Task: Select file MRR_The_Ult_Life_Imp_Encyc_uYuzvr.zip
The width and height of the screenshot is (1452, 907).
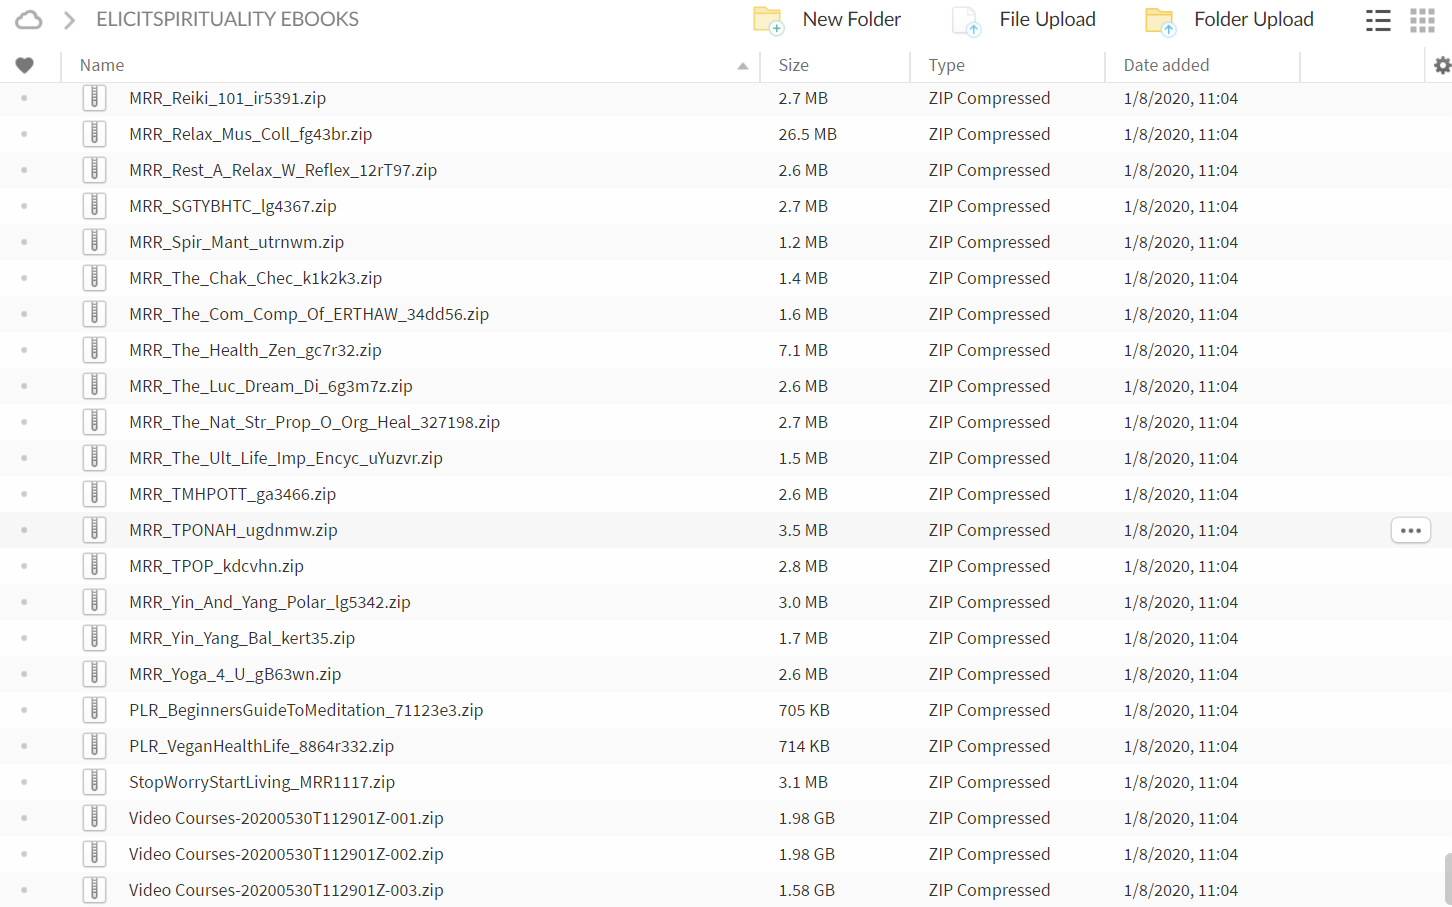Action: pos(286,458)
